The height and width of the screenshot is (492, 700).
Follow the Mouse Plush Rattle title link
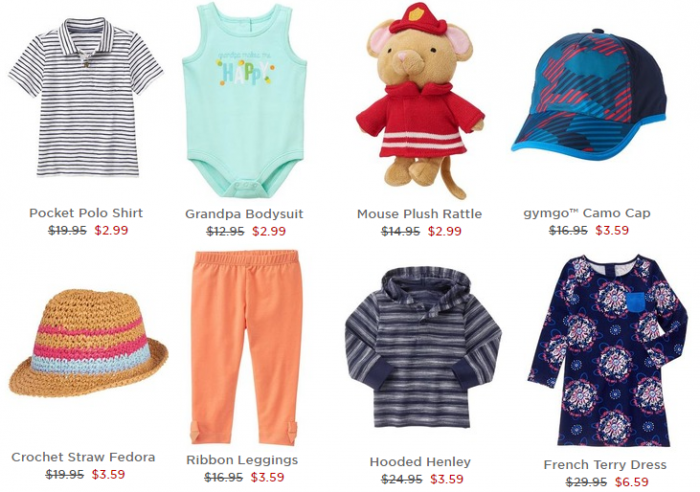(x=420, y=214)
